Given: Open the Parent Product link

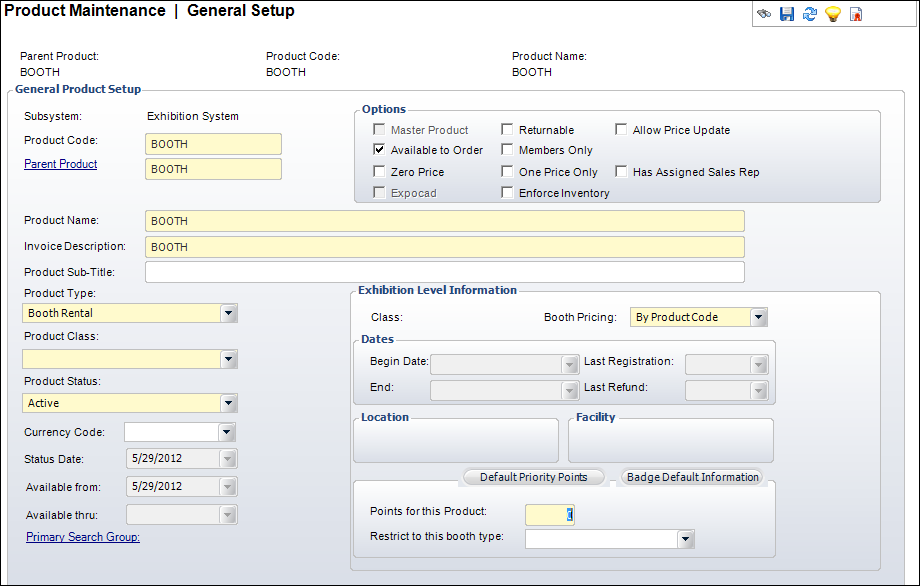Looking at the screenshot, I should (60, 164).
